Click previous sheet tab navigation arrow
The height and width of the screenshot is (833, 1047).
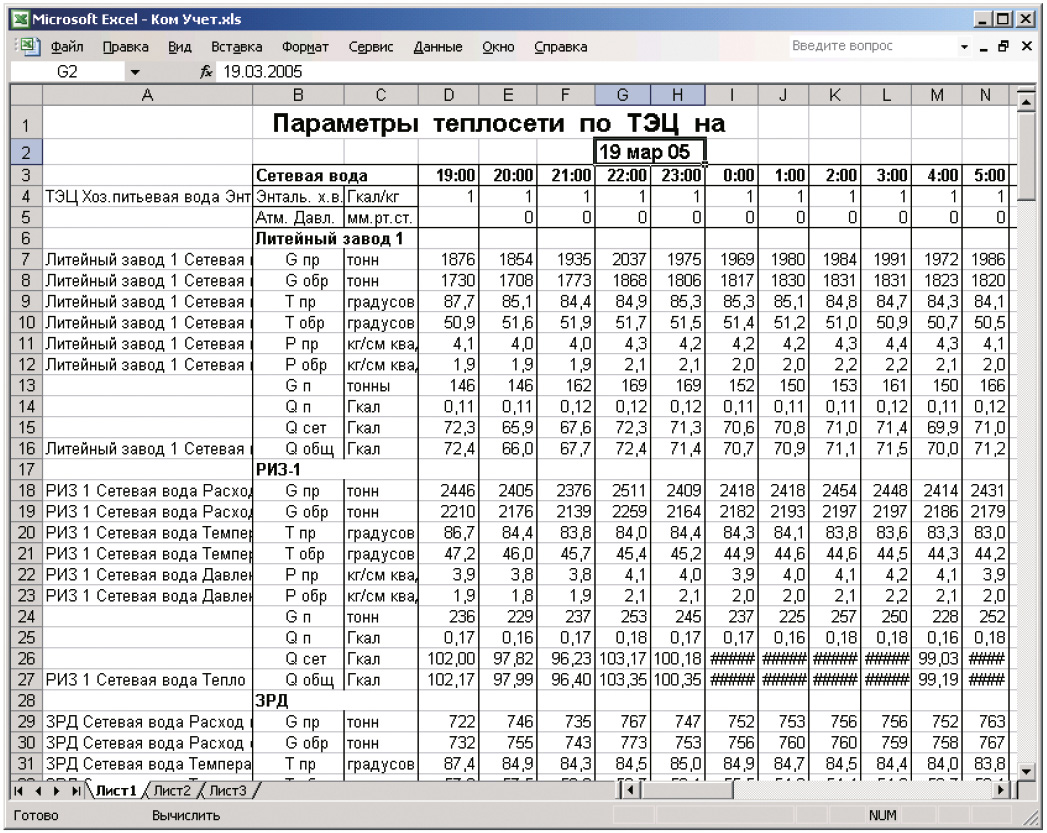(x=38, y=791)
